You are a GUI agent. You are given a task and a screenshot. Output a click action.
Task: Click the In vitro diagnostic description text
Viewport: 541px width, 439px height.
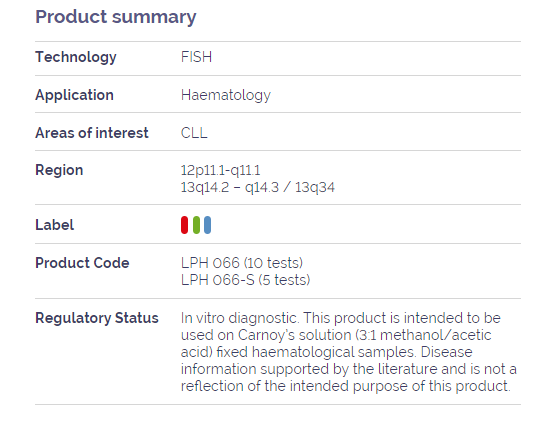(348, 352)
